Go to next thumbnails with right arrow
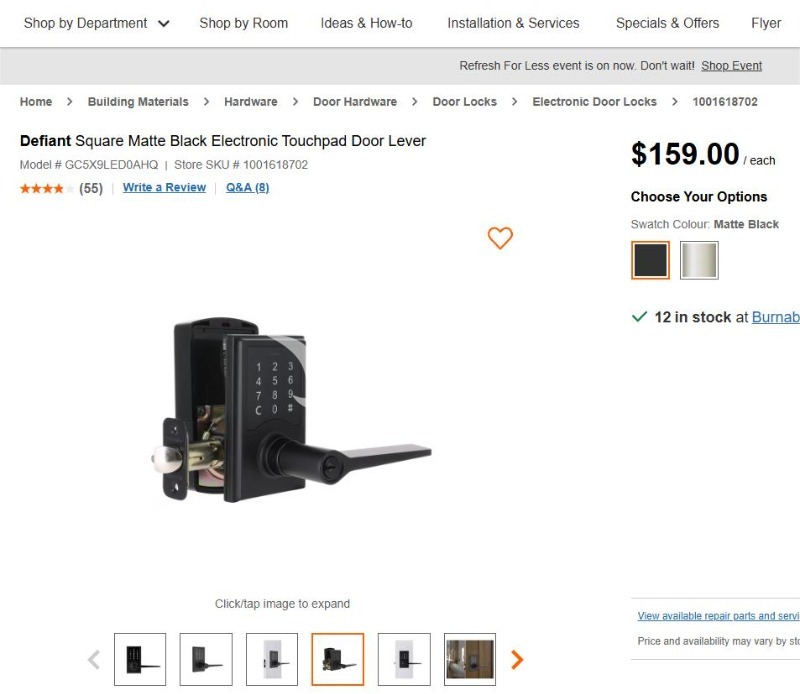 pos(517,660)
